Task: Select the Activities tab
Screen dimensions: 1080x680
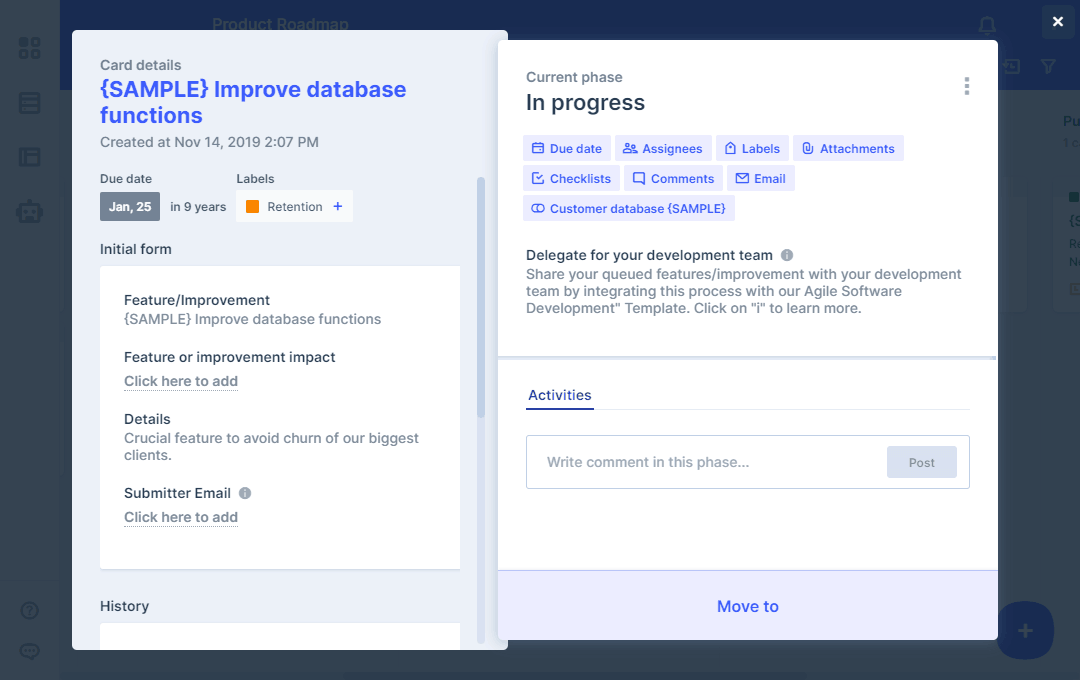Action: pos(560,395)
